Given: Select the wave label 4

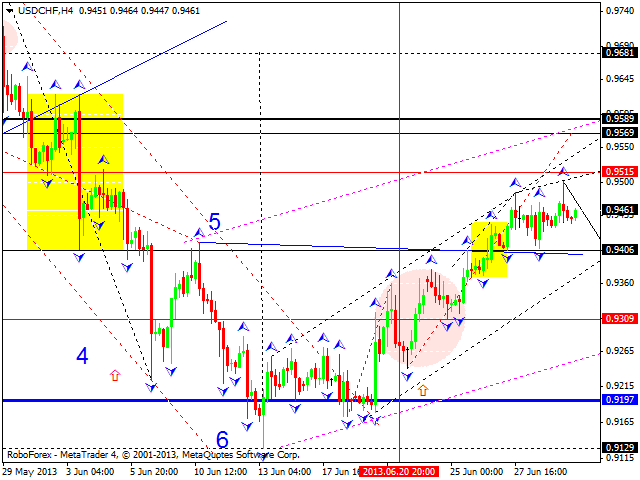Looking at the screenshot, I should [82, 356].
